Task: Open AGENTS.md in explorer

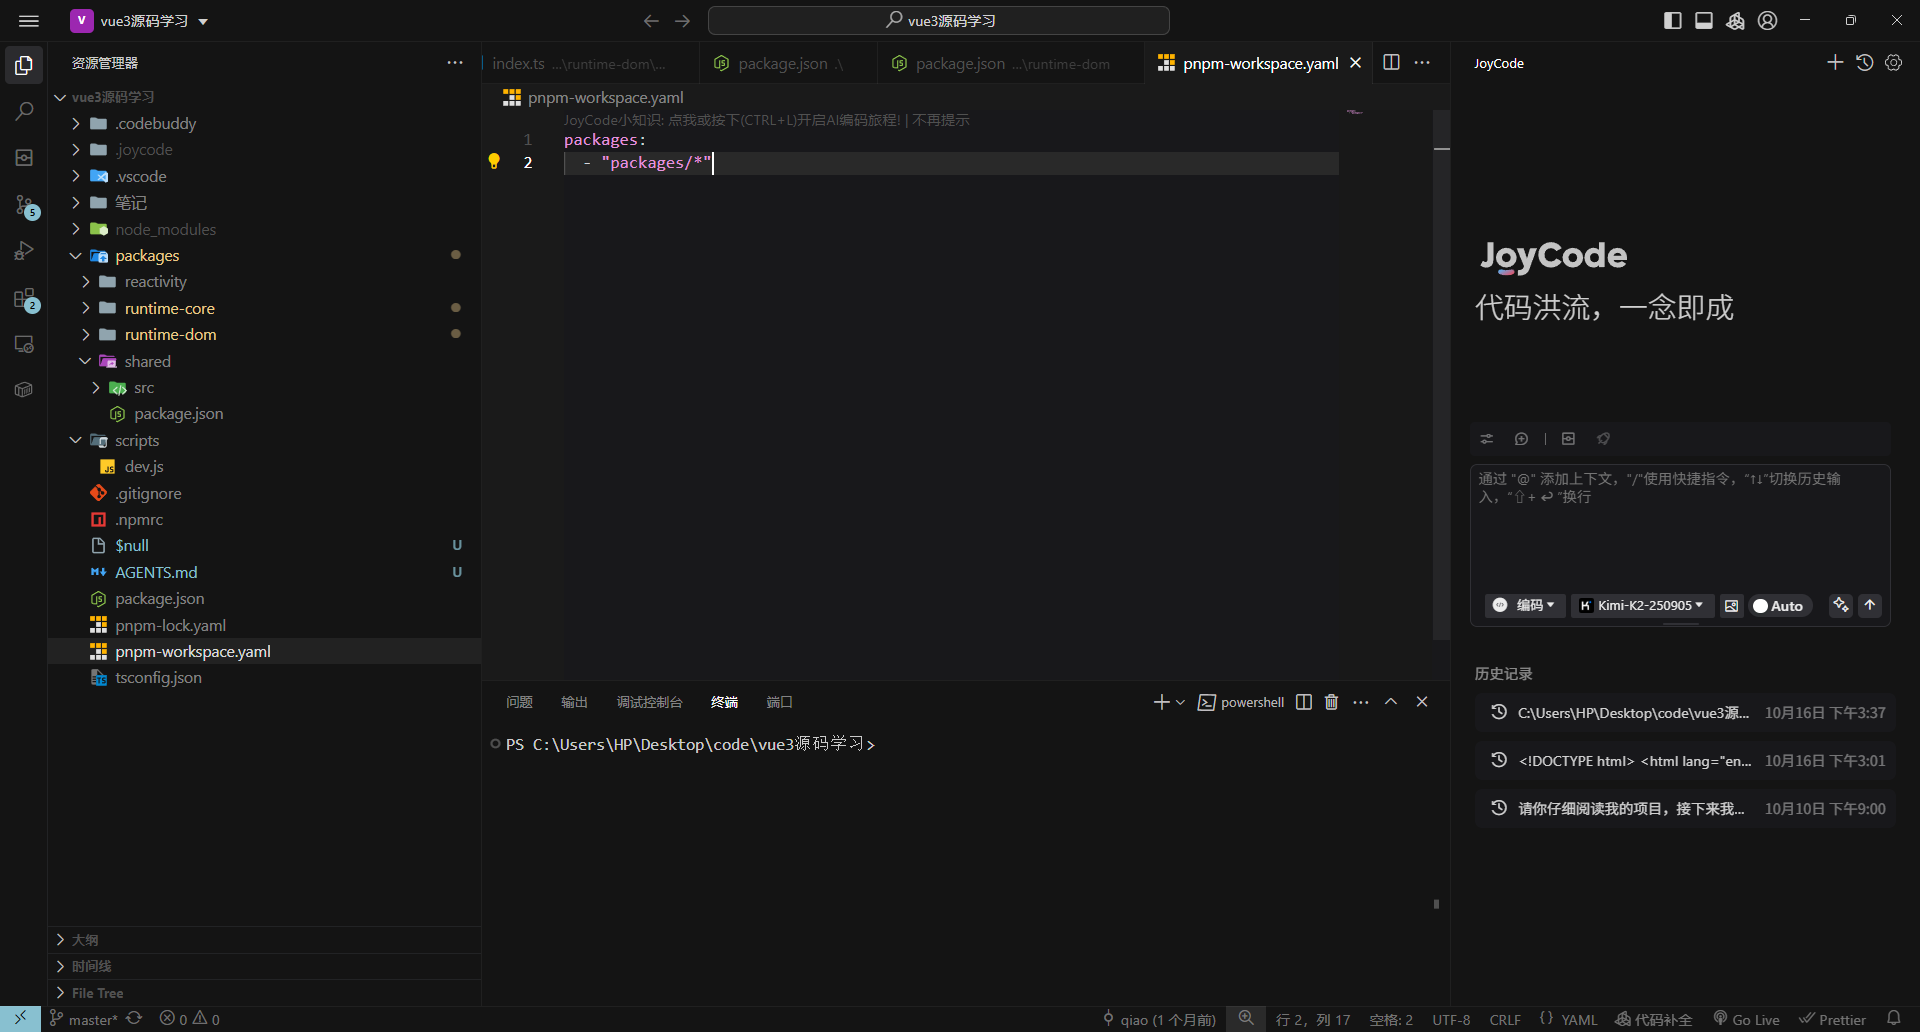Action: tap(156, 572)
